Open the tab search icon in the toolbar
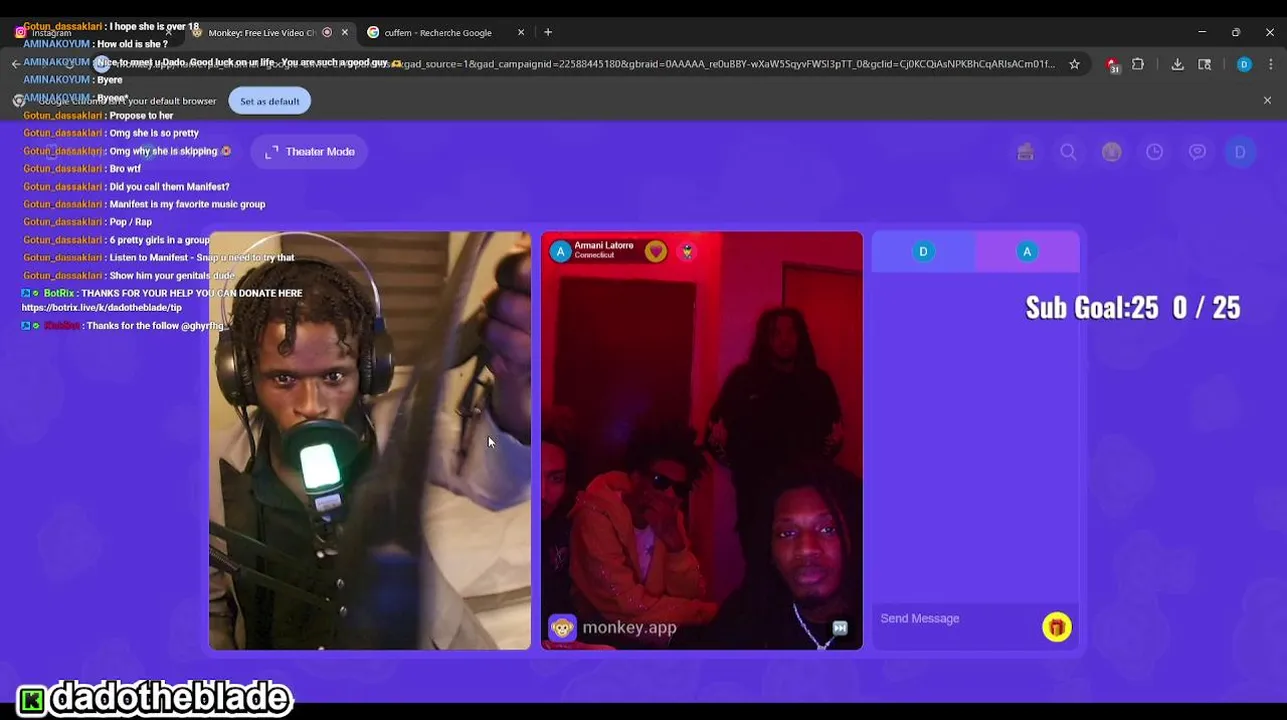The width and height of the screenshot is (1287, 720). click(1205, 64)
